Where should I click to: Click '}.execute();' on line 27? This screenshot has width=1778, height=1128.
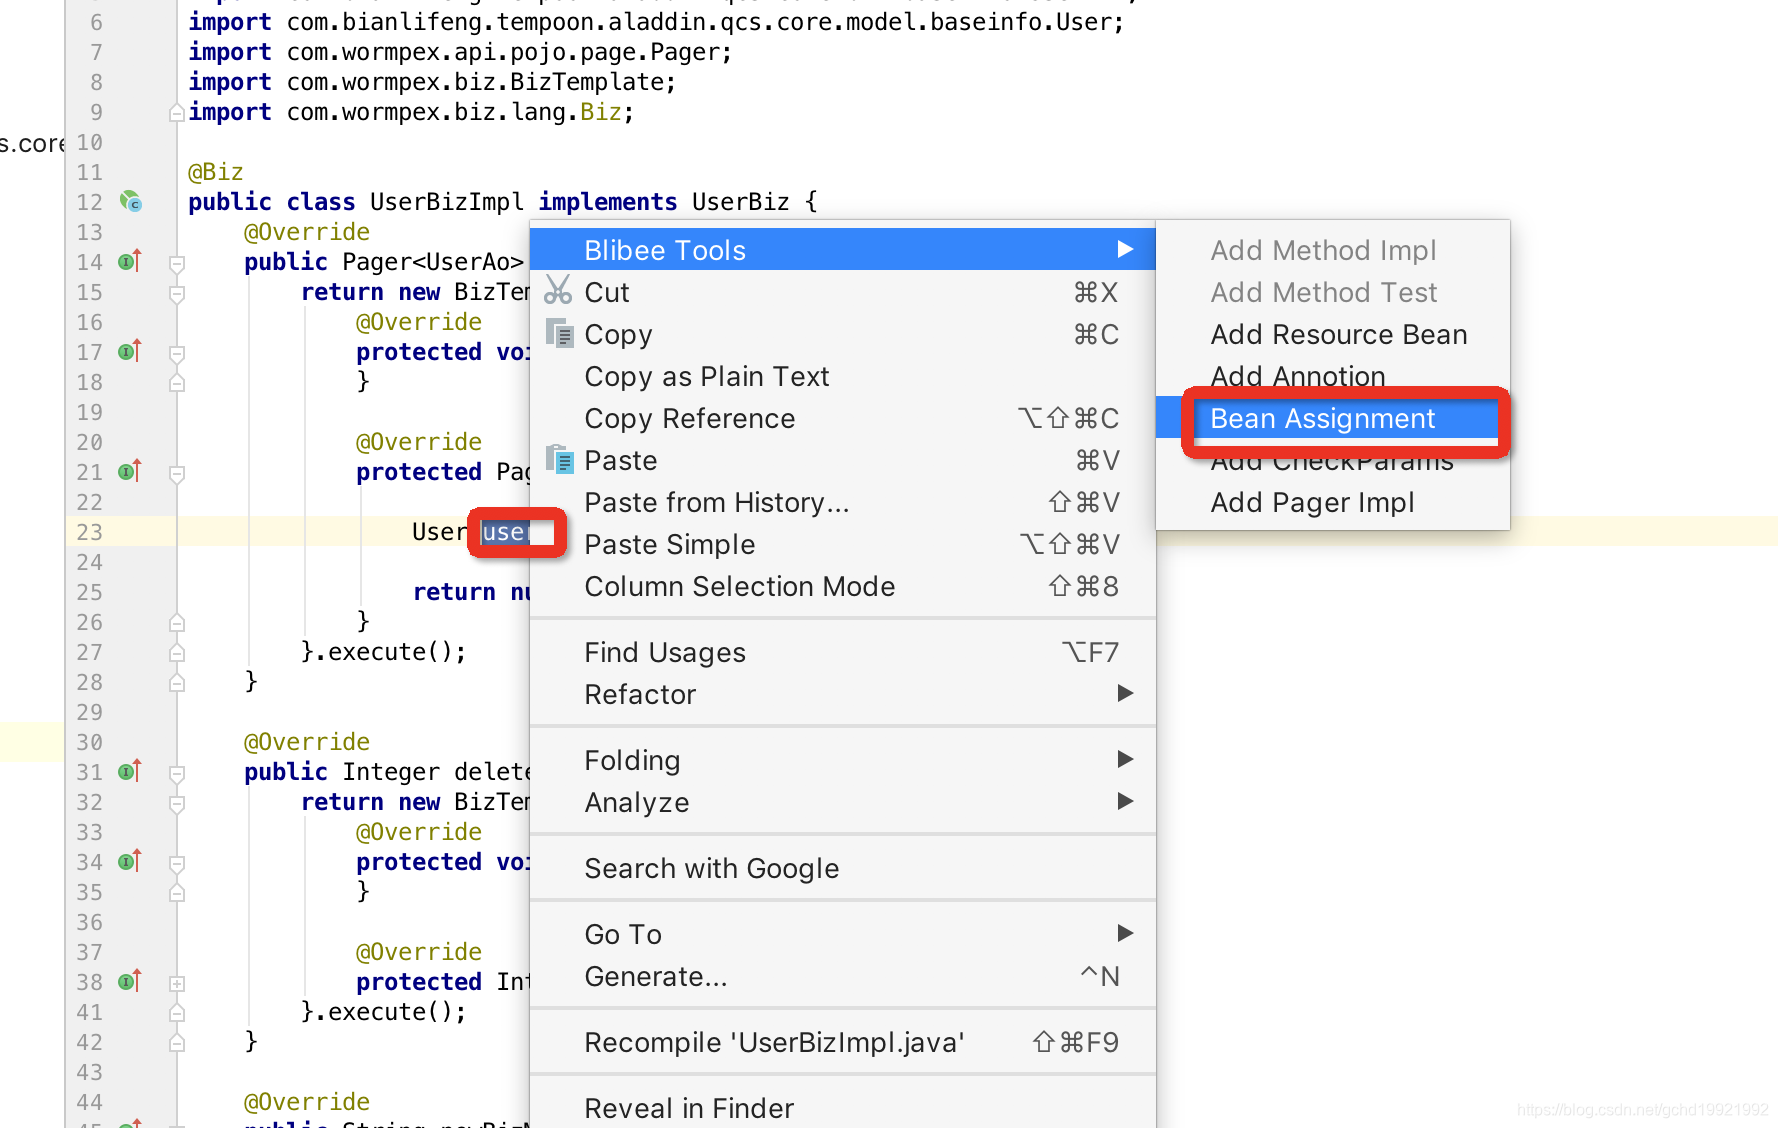click(384, 652)
